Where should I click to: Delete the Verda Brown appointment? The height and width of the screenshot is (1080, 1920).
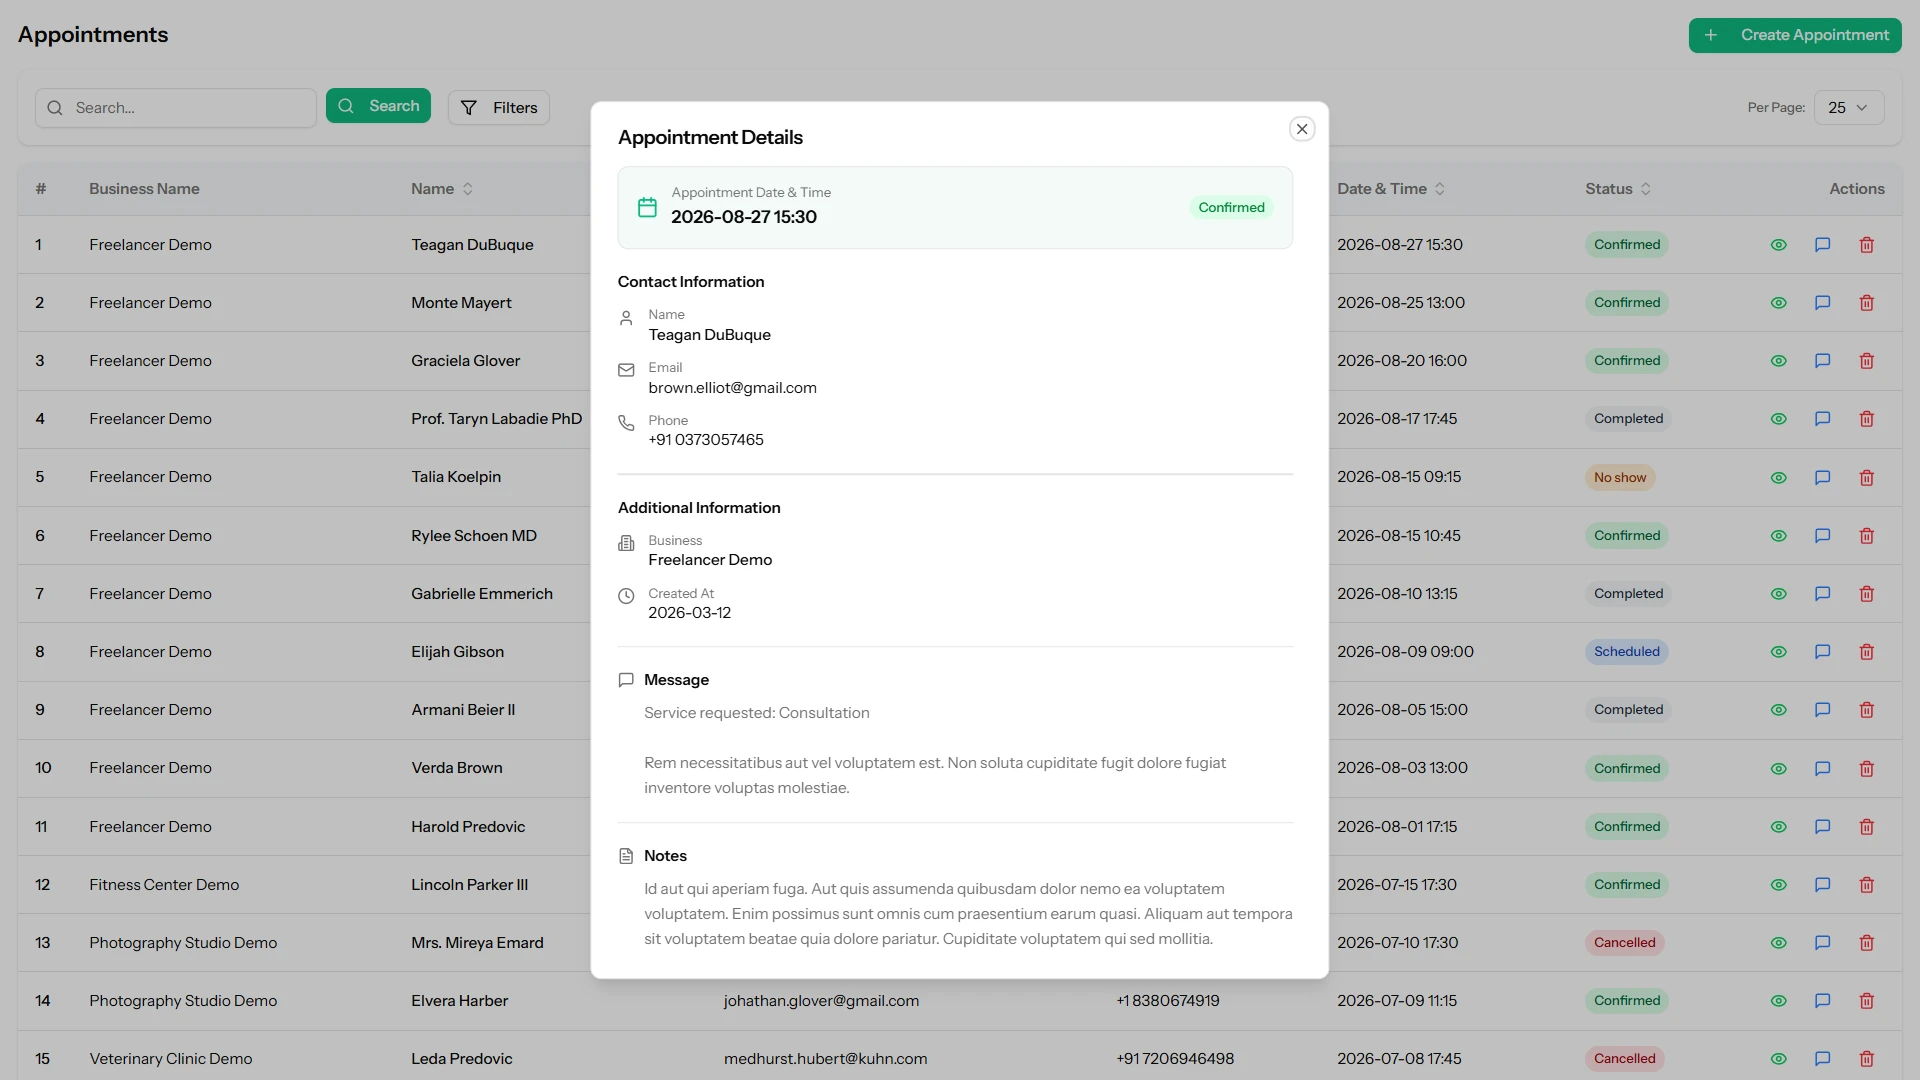(1866, 769)
